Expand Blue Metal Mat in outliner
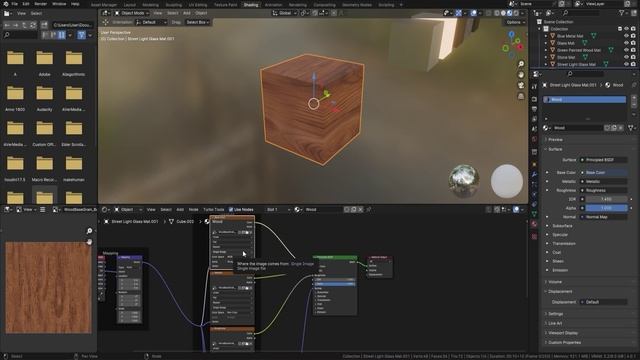The image size is (640, 360). (546, 36)
